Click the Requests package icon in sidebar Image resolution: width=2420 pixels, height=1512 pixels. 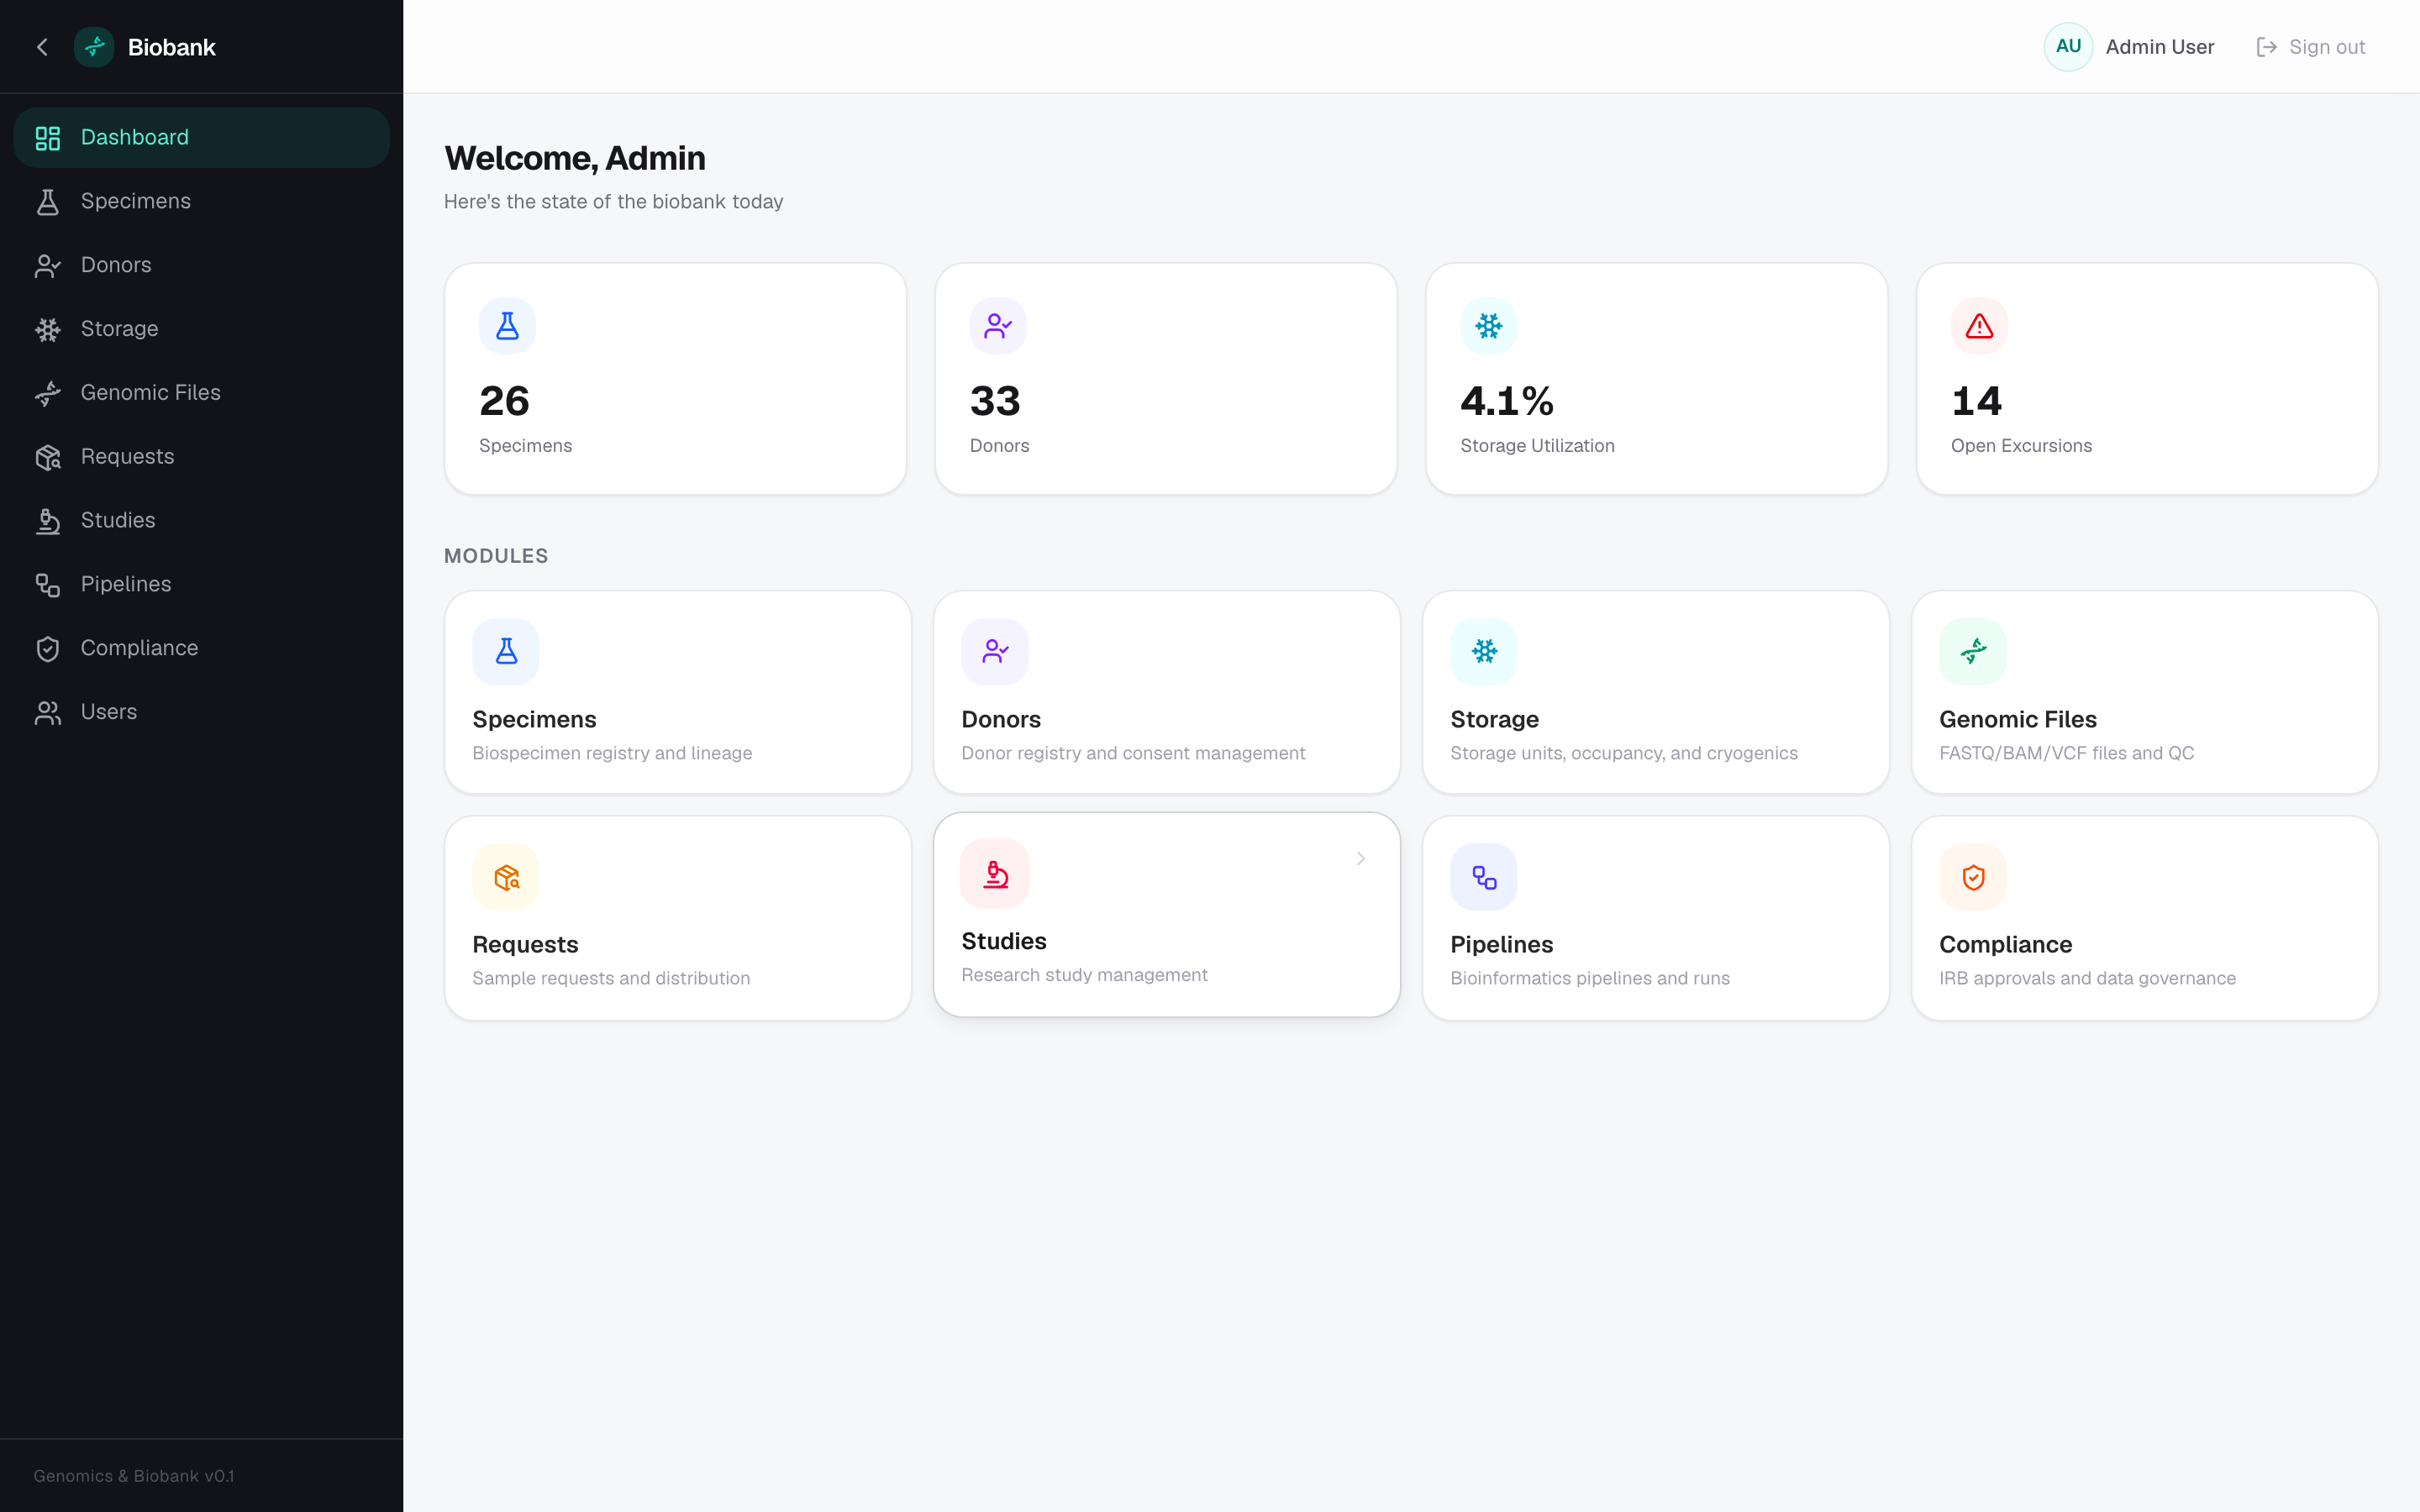pyautogui.click(x=47, y=457)
